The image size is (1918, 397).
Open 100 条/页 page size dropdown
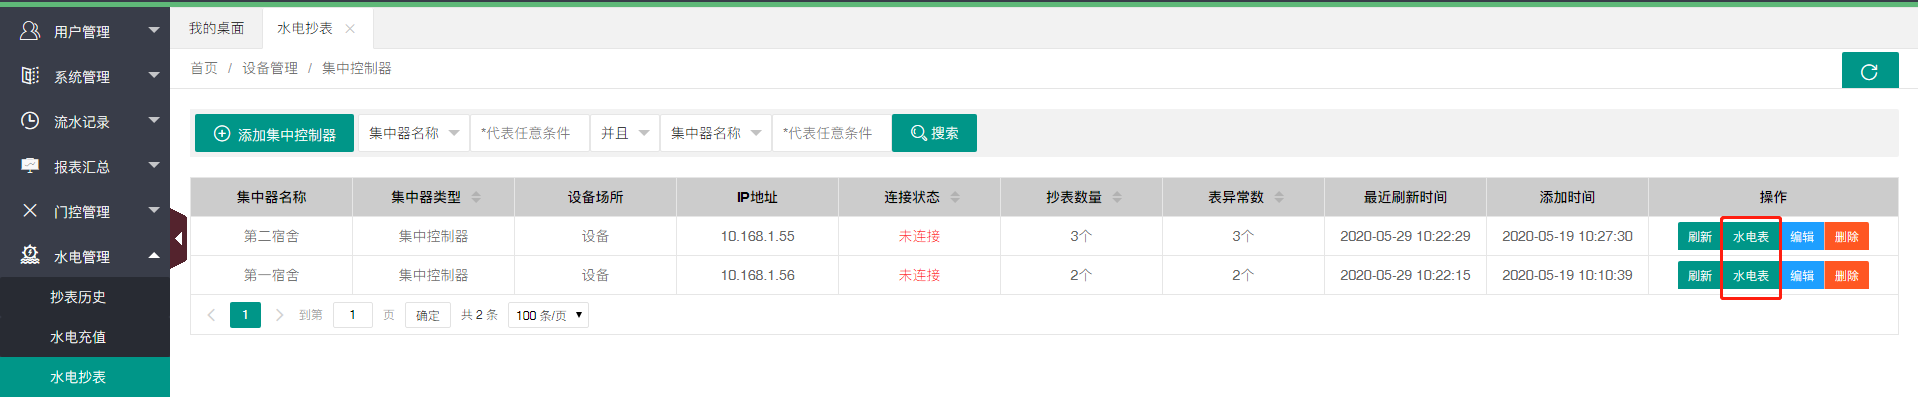point(549,315)
